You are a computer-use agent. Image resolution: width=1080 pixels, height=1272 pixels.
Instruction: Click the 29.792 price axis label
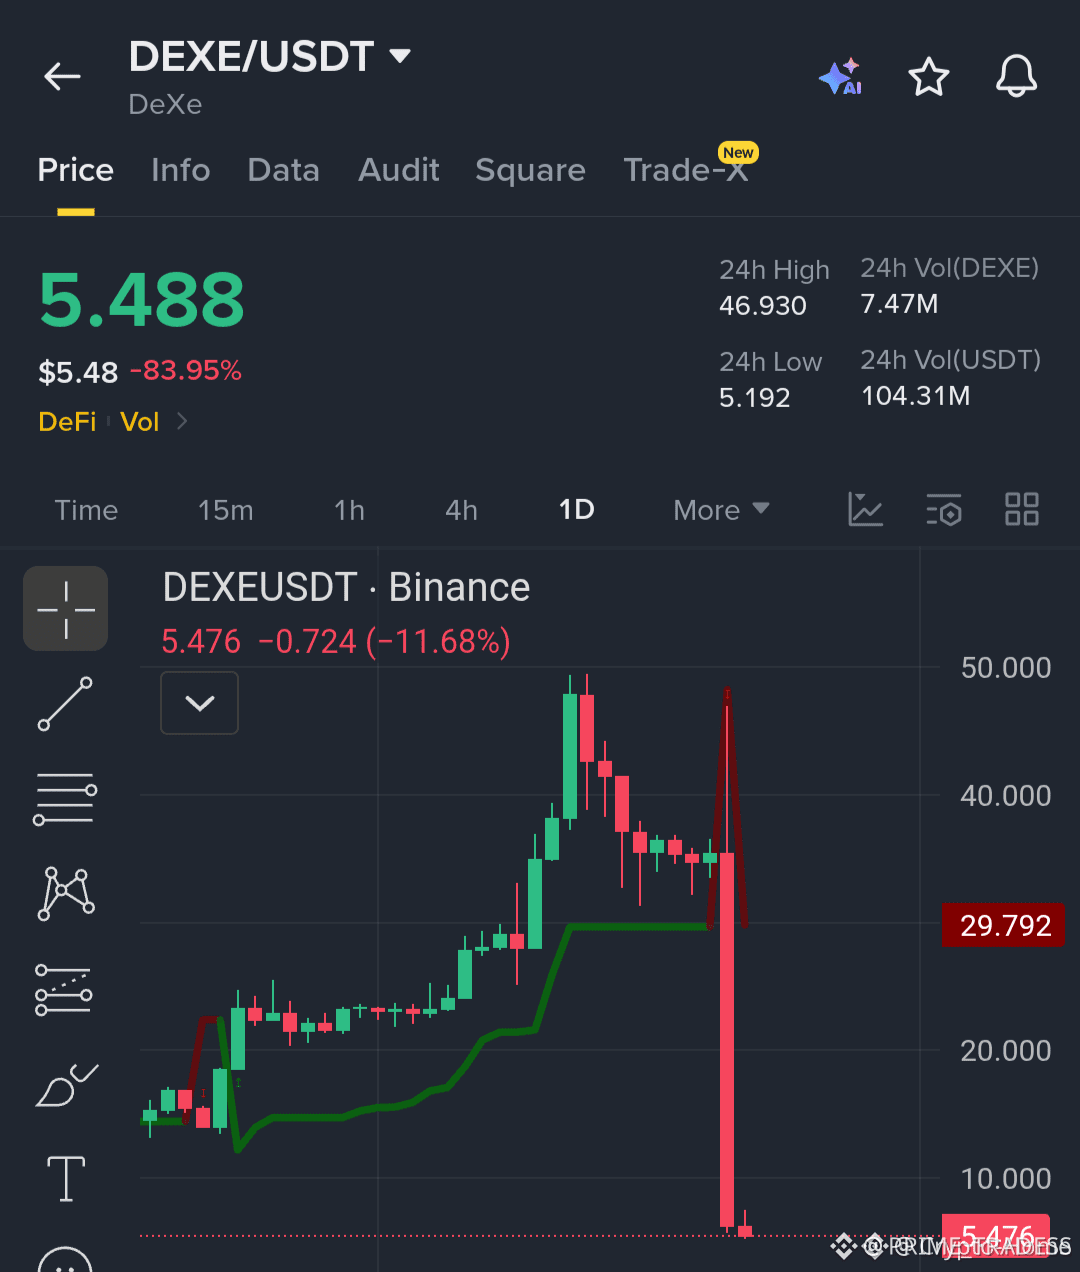coord(1004,925)
